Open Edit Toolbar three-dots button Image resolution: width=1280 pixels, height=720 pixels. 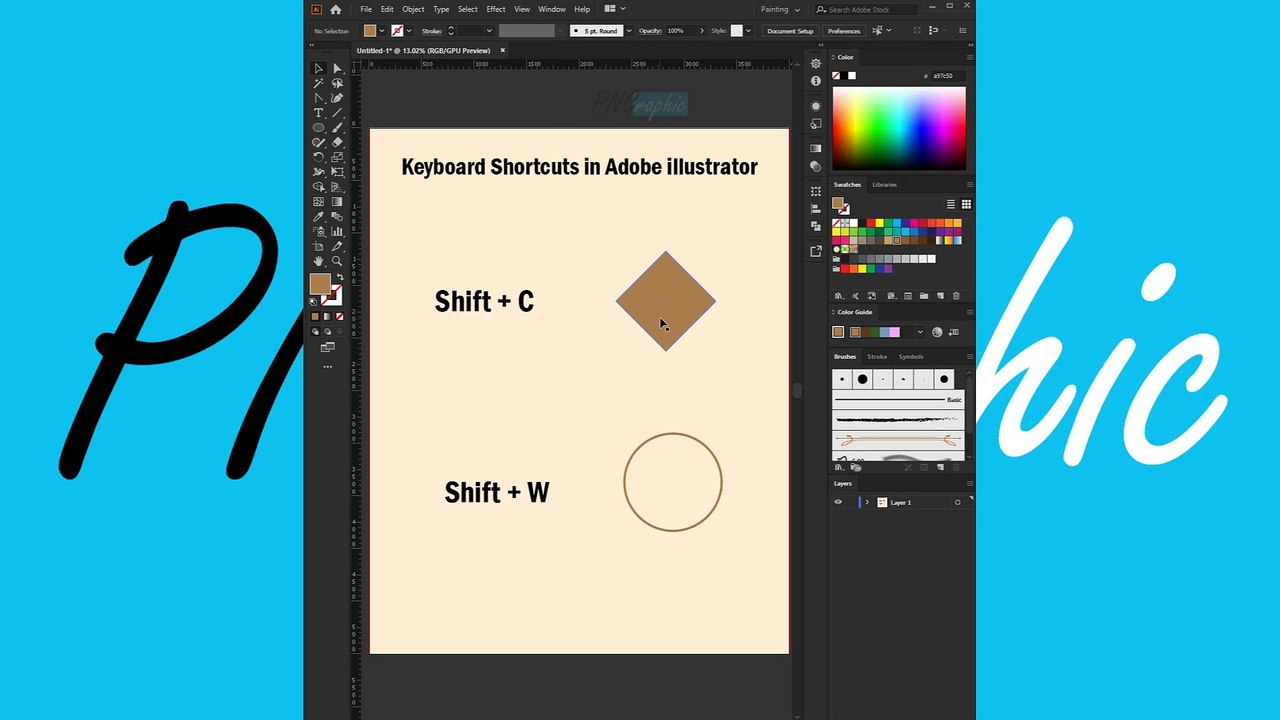(327, 367)
